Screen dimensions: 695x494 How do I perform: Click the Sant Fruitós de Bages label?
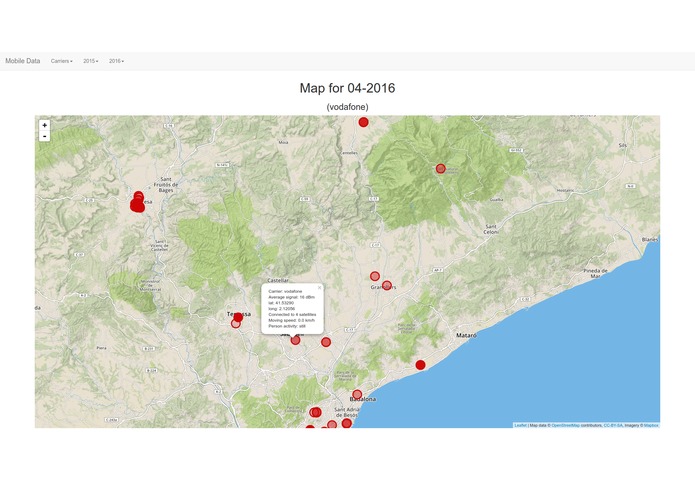tap(166, 184)
